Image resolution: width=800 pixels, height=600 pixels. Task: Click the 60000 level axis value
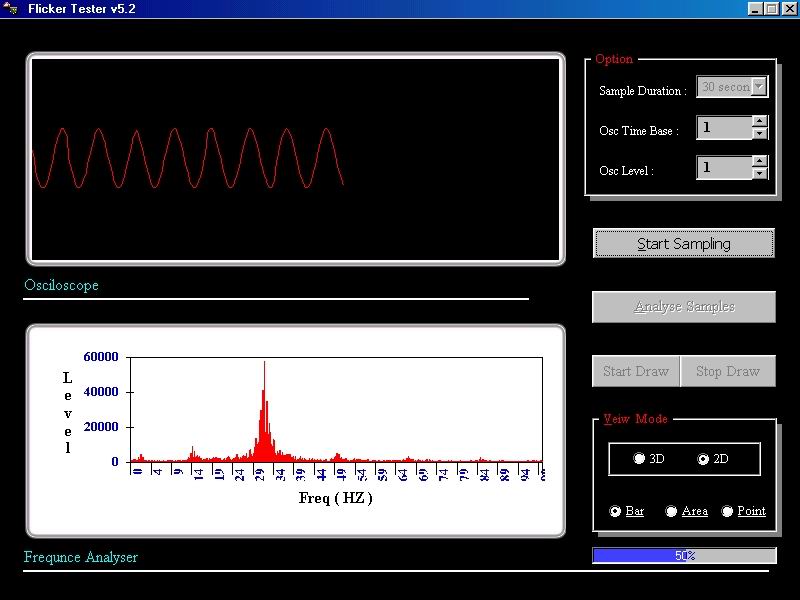[101, 357]
